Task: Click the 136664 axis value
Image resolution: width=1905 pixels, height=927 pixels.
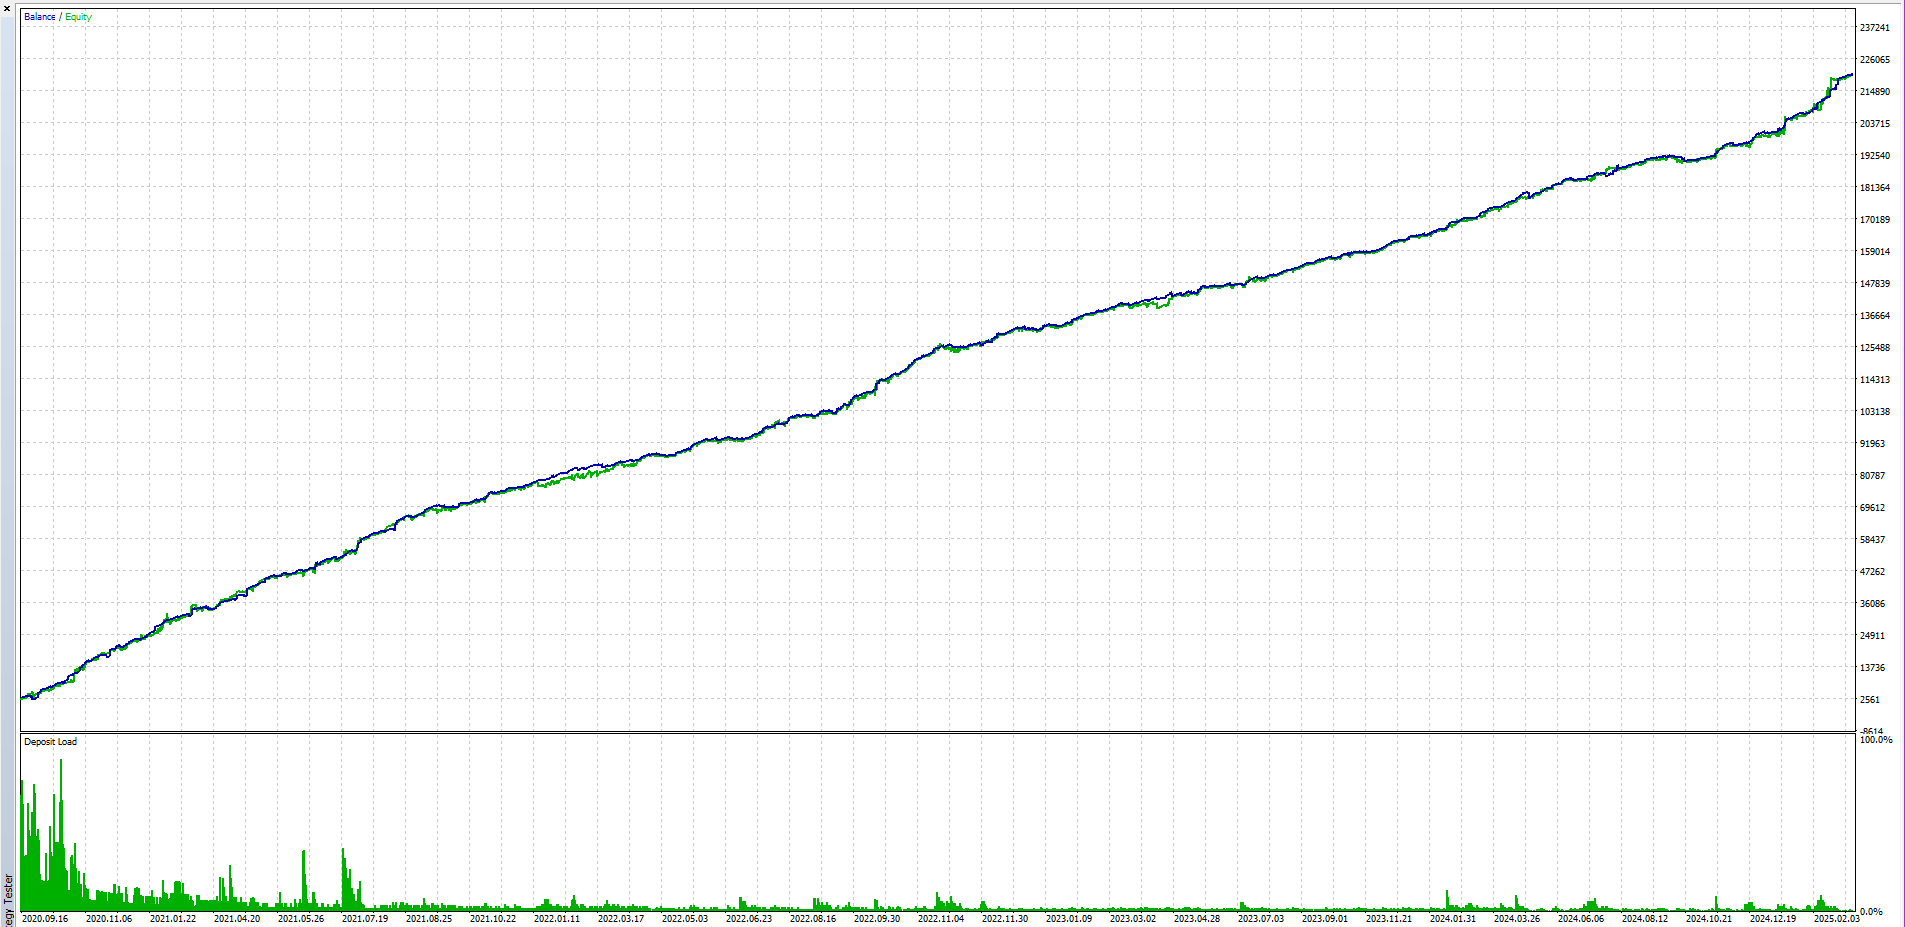Action: [1875, 316]
